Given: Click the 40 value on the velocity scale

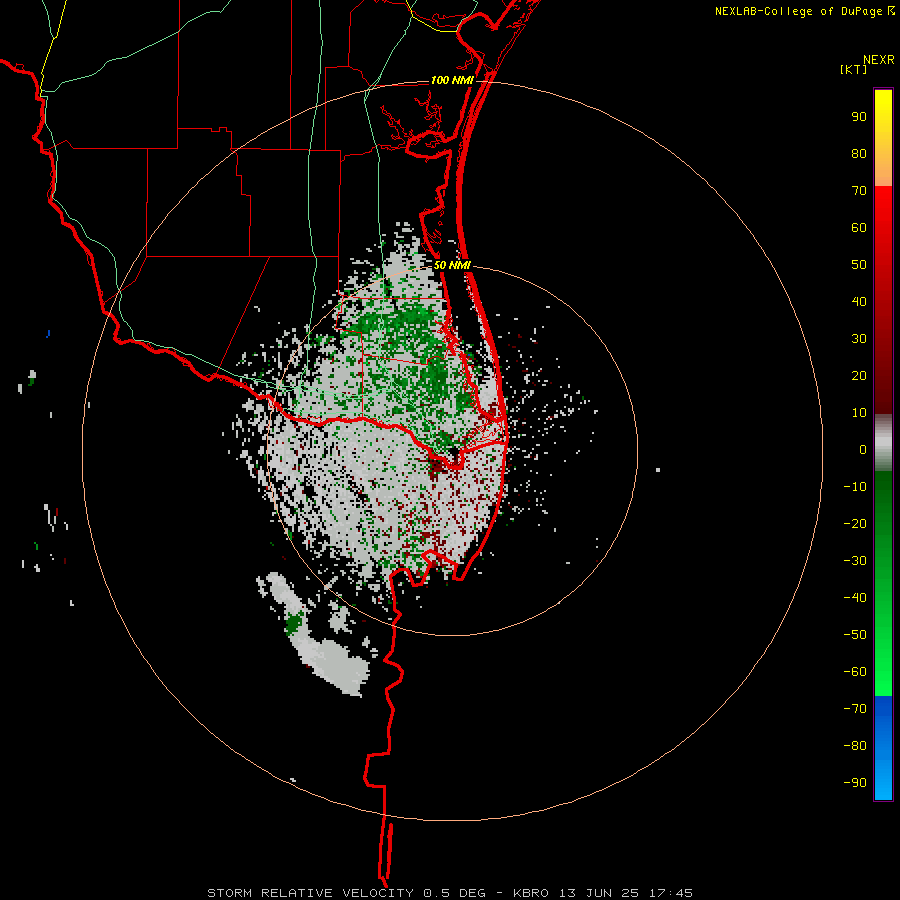Looking at the screenshot, I should pos(859,301).
